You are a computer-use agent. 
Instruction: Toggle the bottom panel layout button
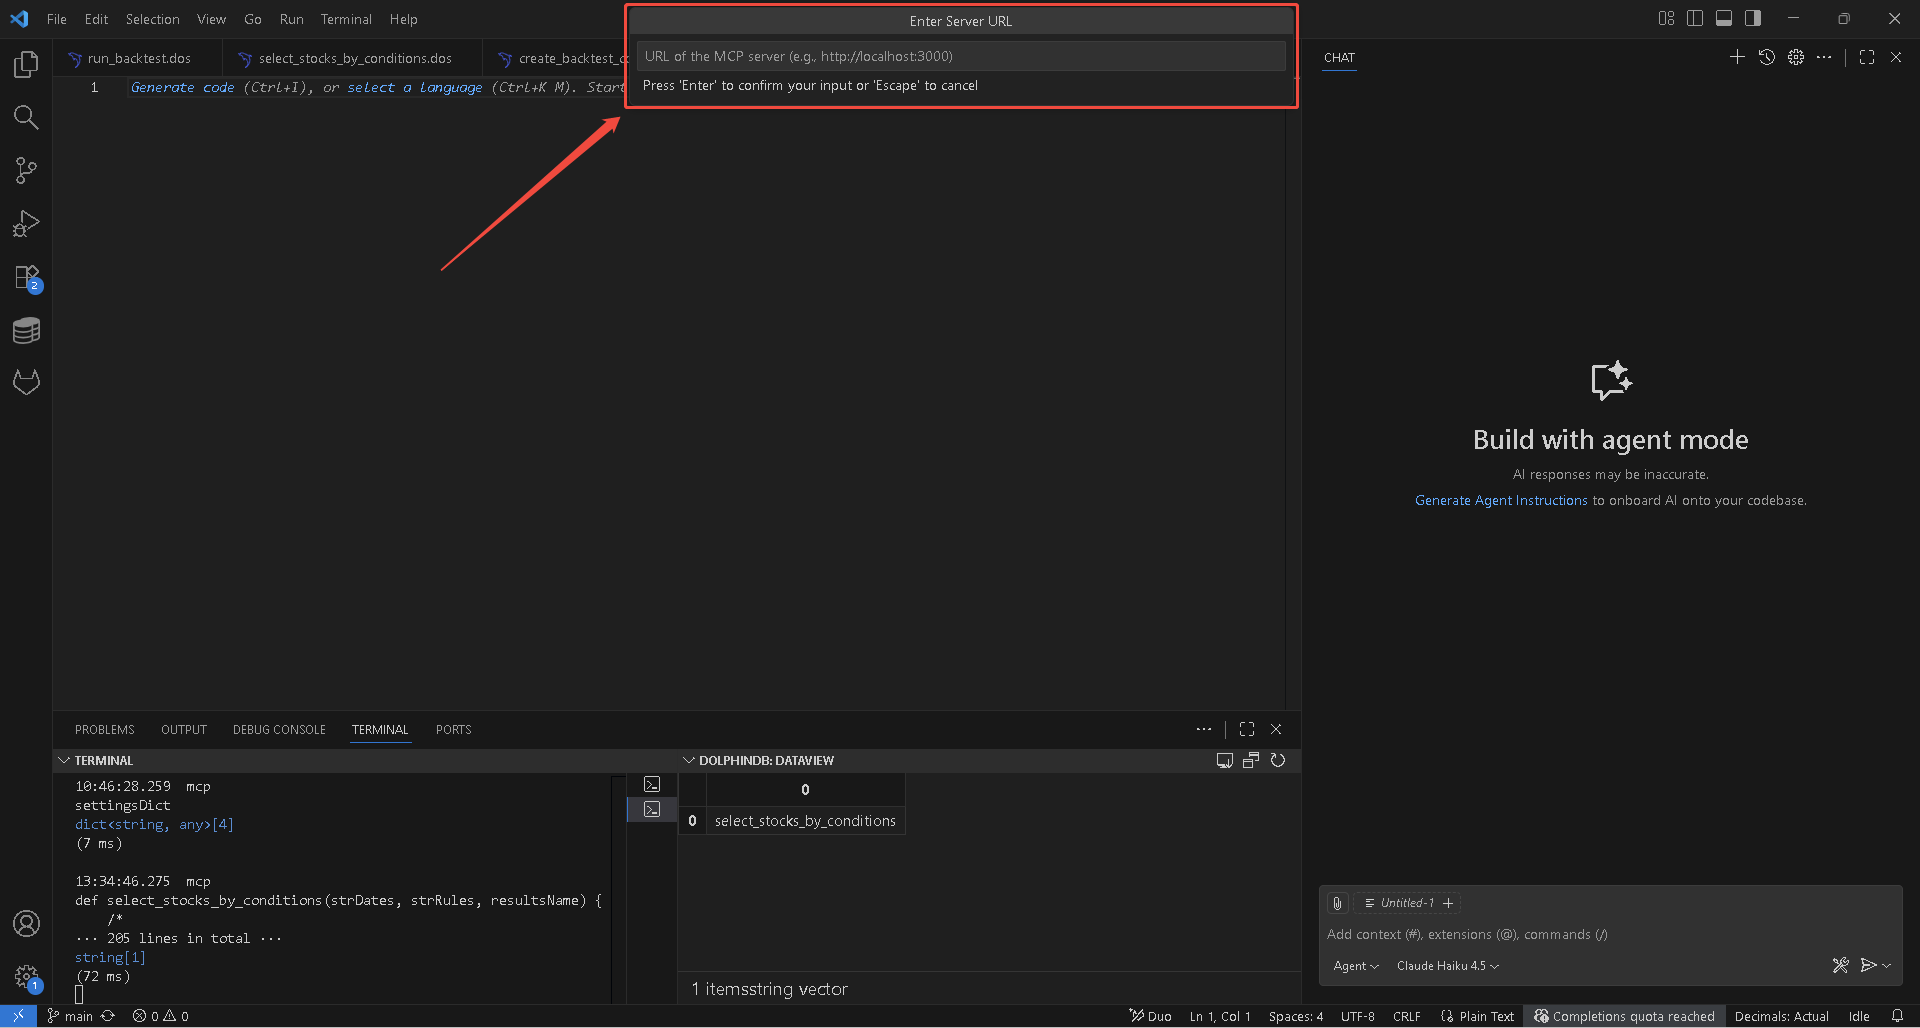(x=1724, y=19)
